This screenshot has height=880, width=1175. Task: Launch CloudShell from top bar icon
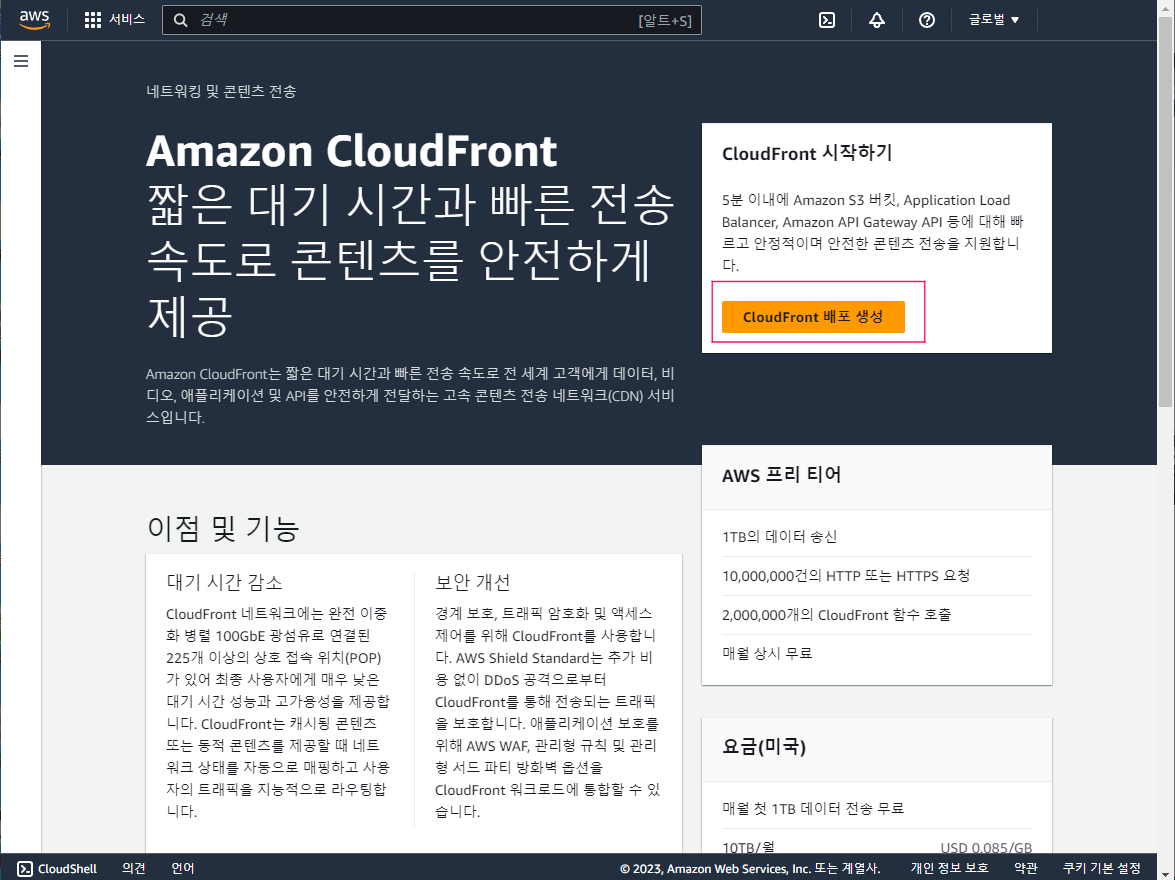827,20
